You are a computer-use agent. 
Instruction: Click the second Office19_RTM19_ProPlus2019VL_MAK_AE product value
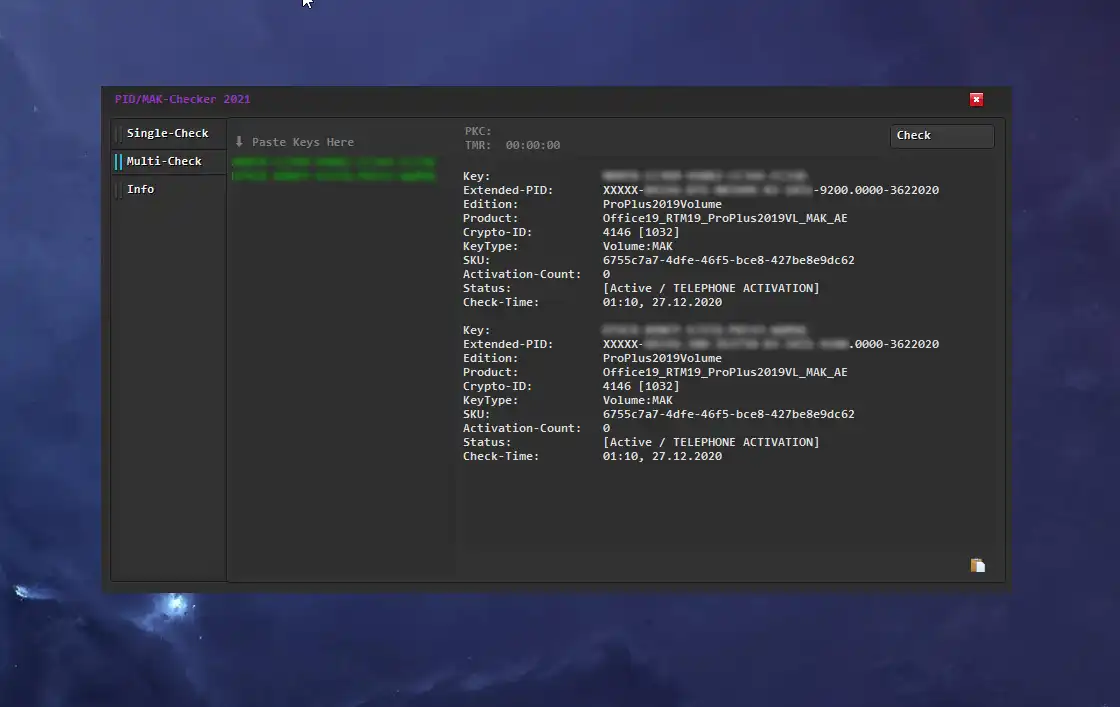725,372
